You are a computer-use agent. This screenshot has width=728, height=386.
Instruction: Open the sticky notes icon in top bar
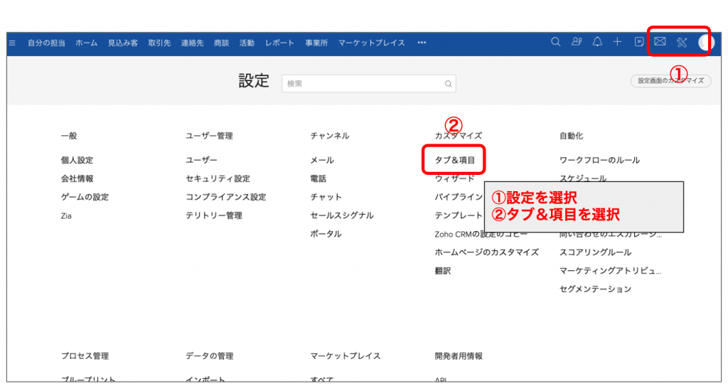[x=639, y=42]
